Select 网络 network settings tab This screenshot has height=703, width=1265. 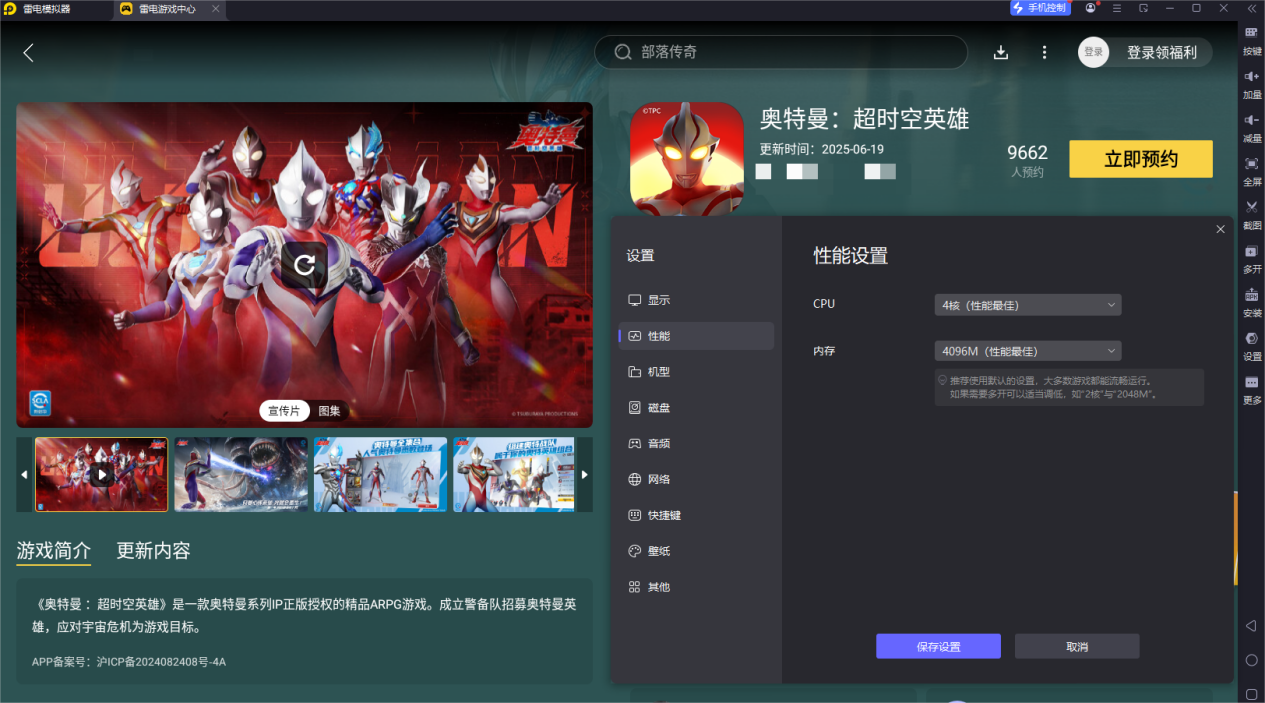696,479
